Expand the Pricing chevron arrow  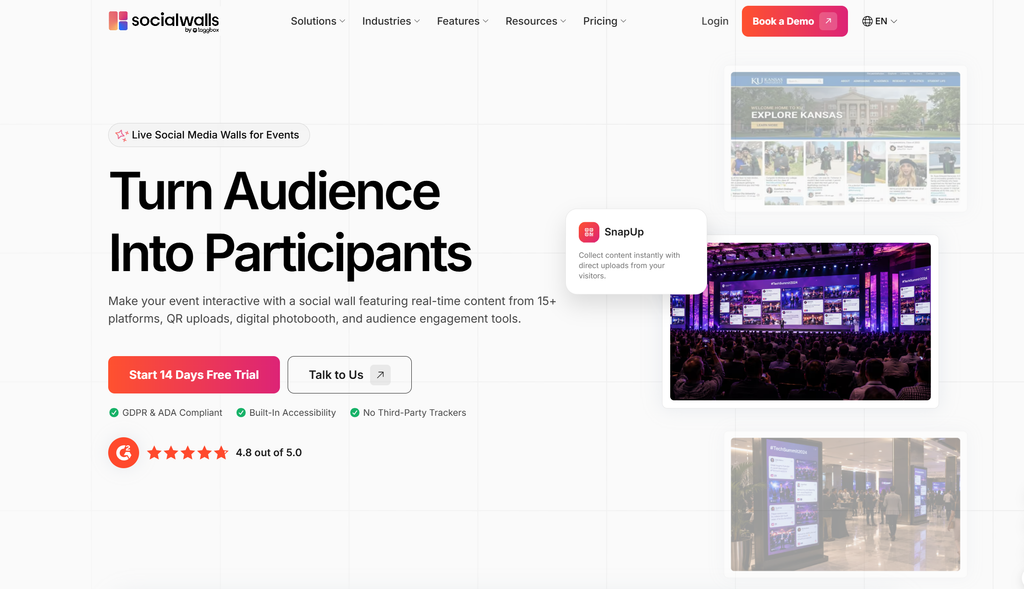[x=624, y=22]
